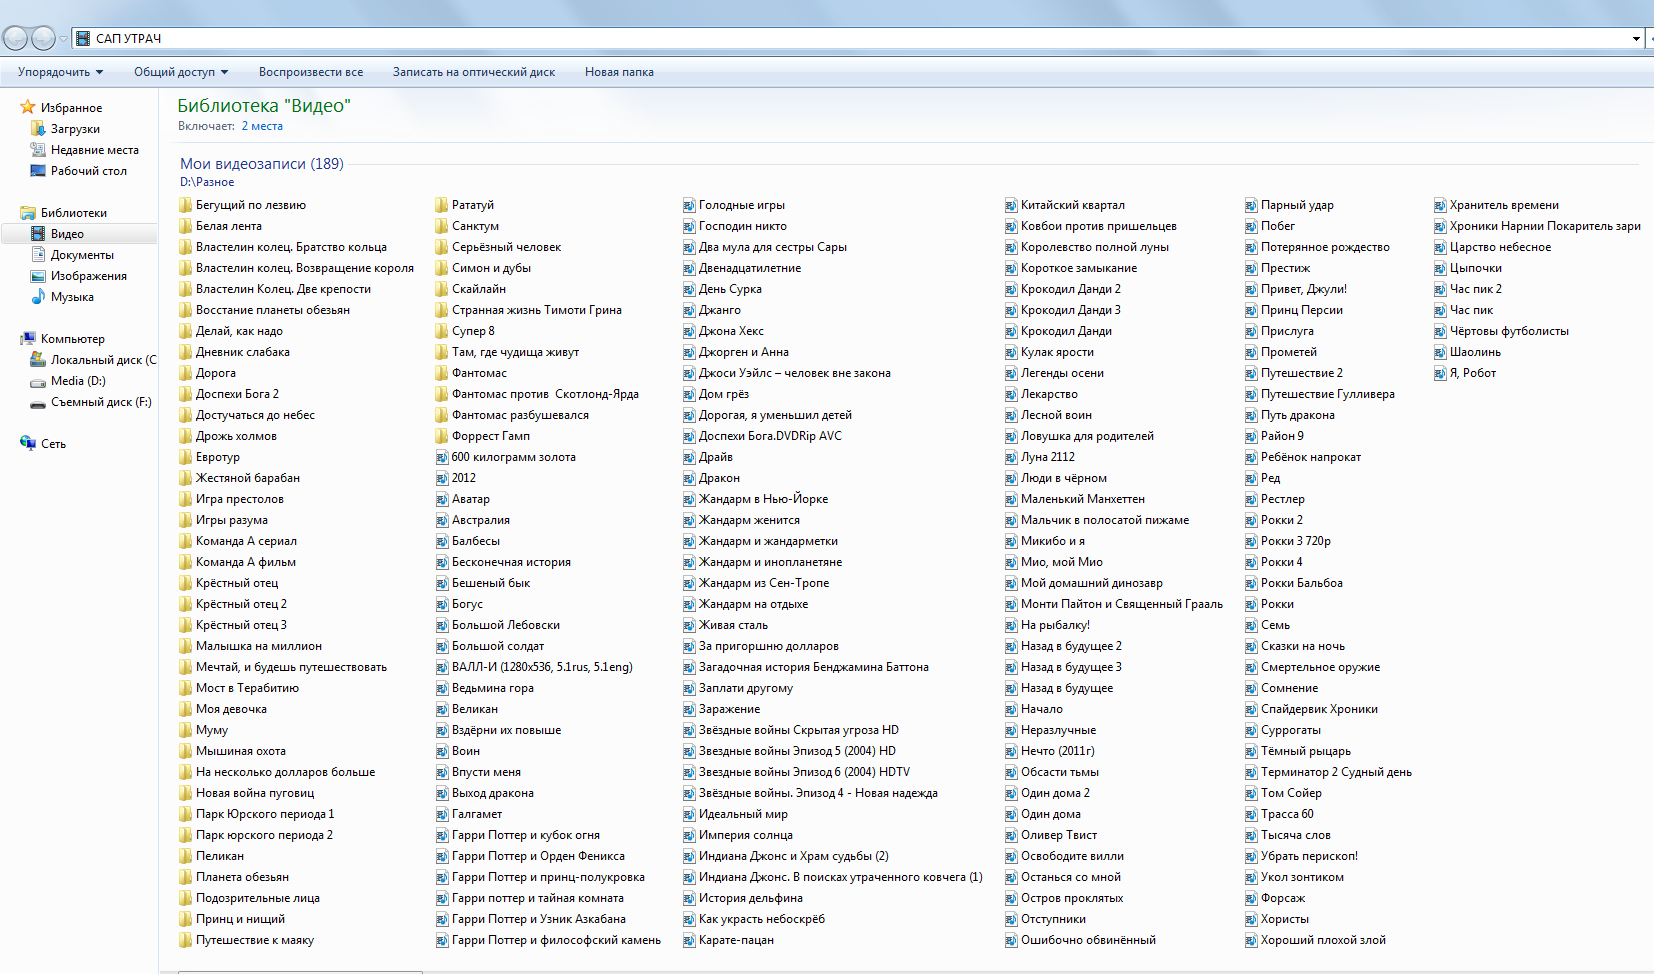The width and height of the screenshot is (1654, 974).
Task: Select Компьютер in navigation pane
Action: point(72,339)
